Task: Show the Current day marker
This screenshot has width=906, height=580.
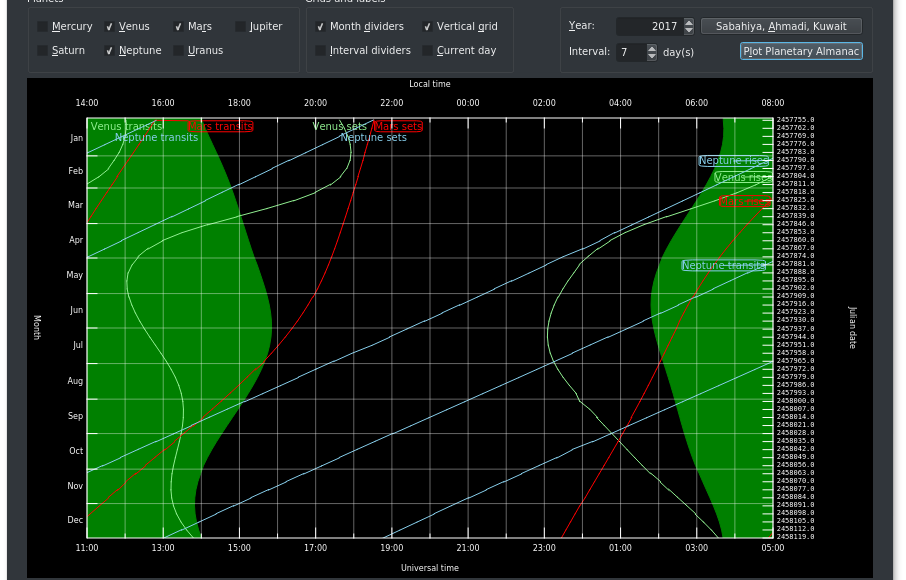Action: (x=428, y=51)
